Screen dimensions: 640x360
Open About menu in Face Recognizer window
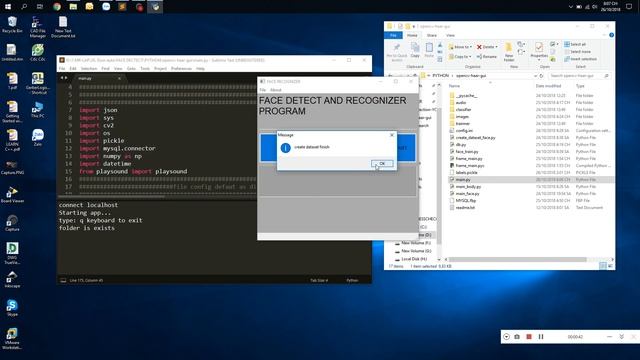point(276,90)
